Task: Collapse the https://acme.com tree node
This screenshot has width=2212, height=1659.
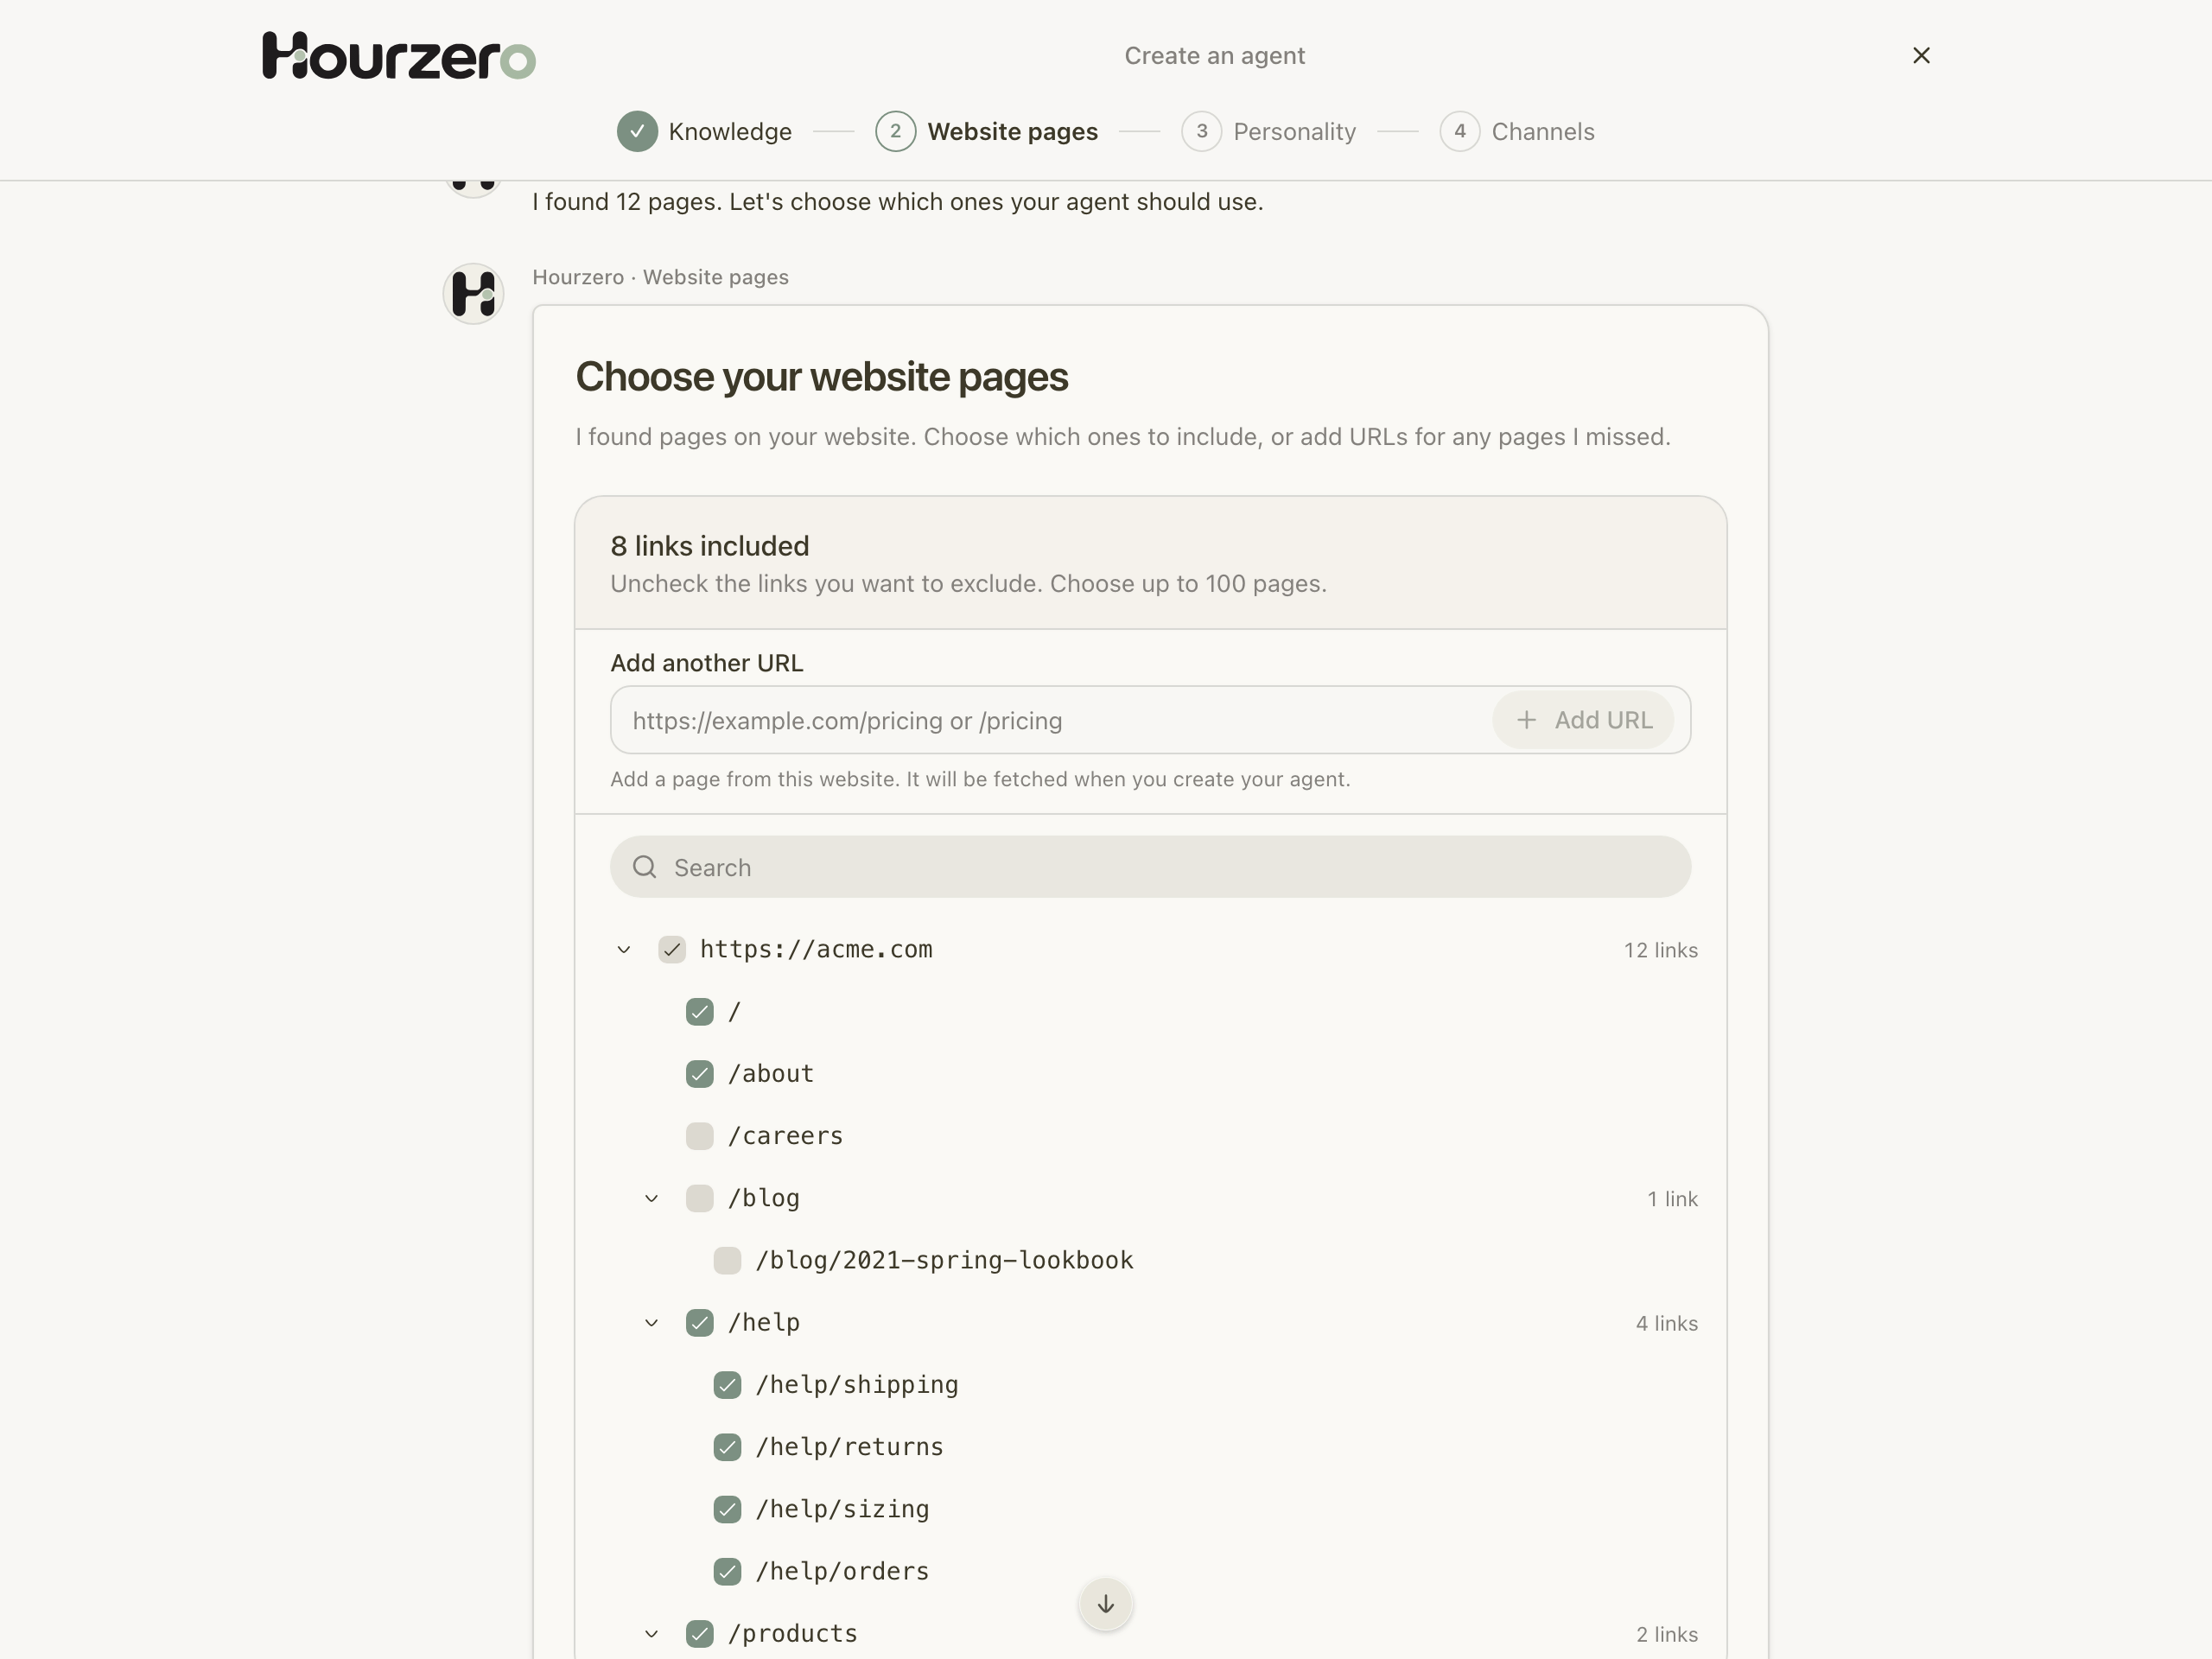Action: [624, 950]
